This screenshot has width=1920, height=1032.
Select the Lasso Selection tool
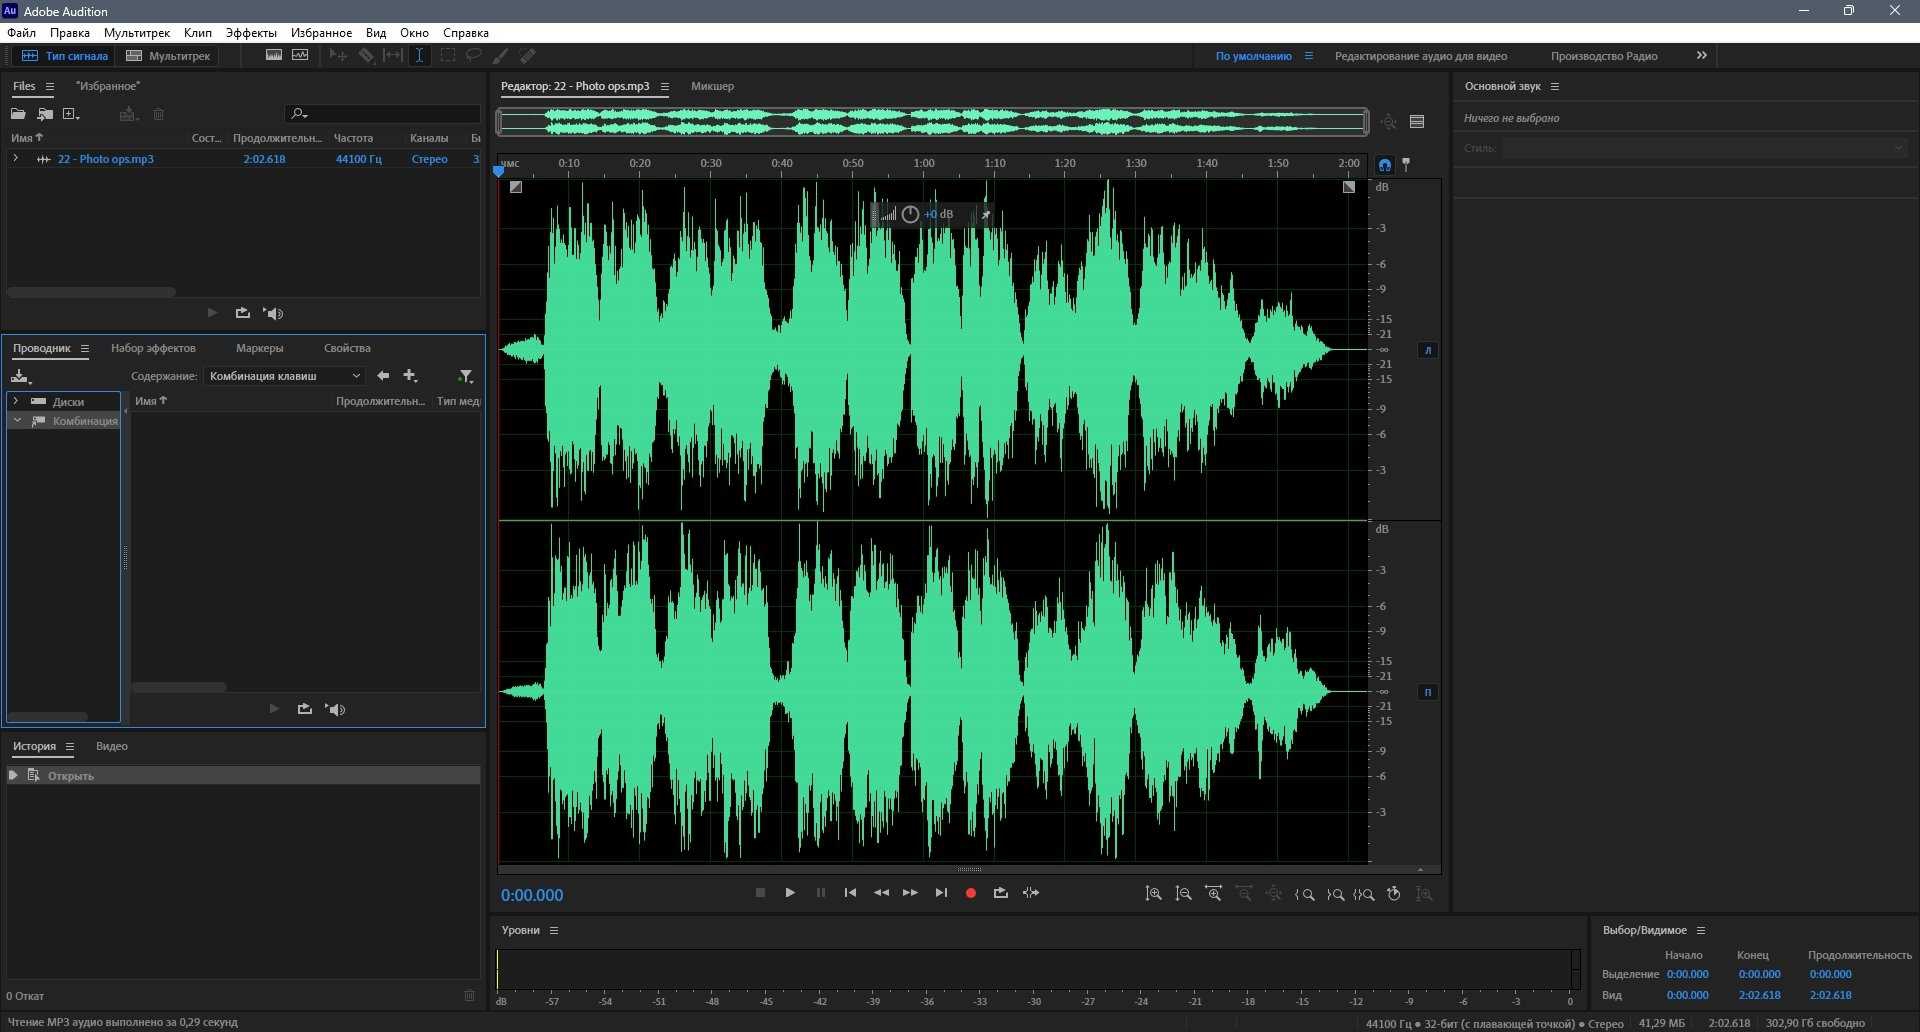pos(474,56)
